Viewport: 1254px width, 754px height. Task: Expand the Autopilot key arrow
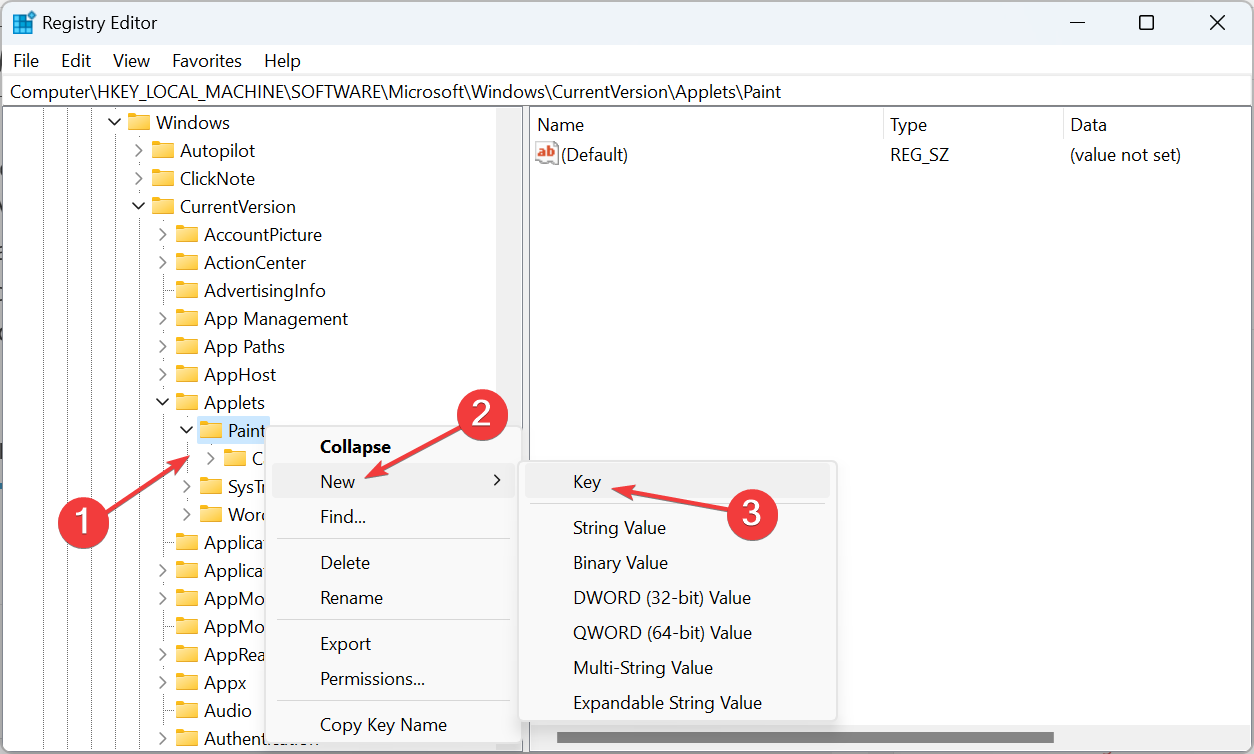coord(139,150)
